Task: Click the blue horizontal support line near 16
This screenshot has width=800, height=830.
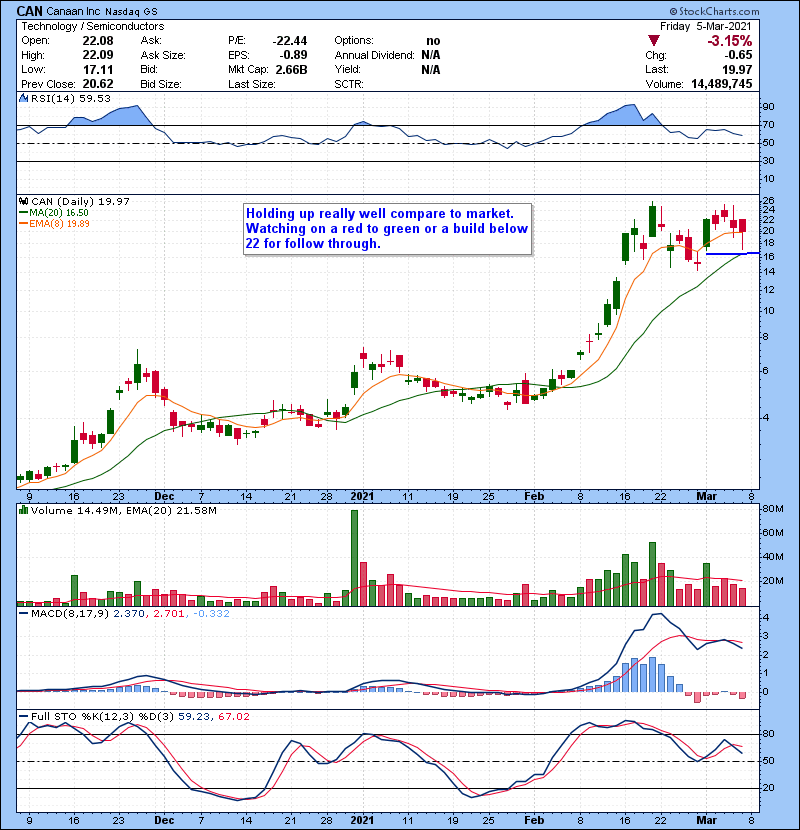Action: click(733, 254)
